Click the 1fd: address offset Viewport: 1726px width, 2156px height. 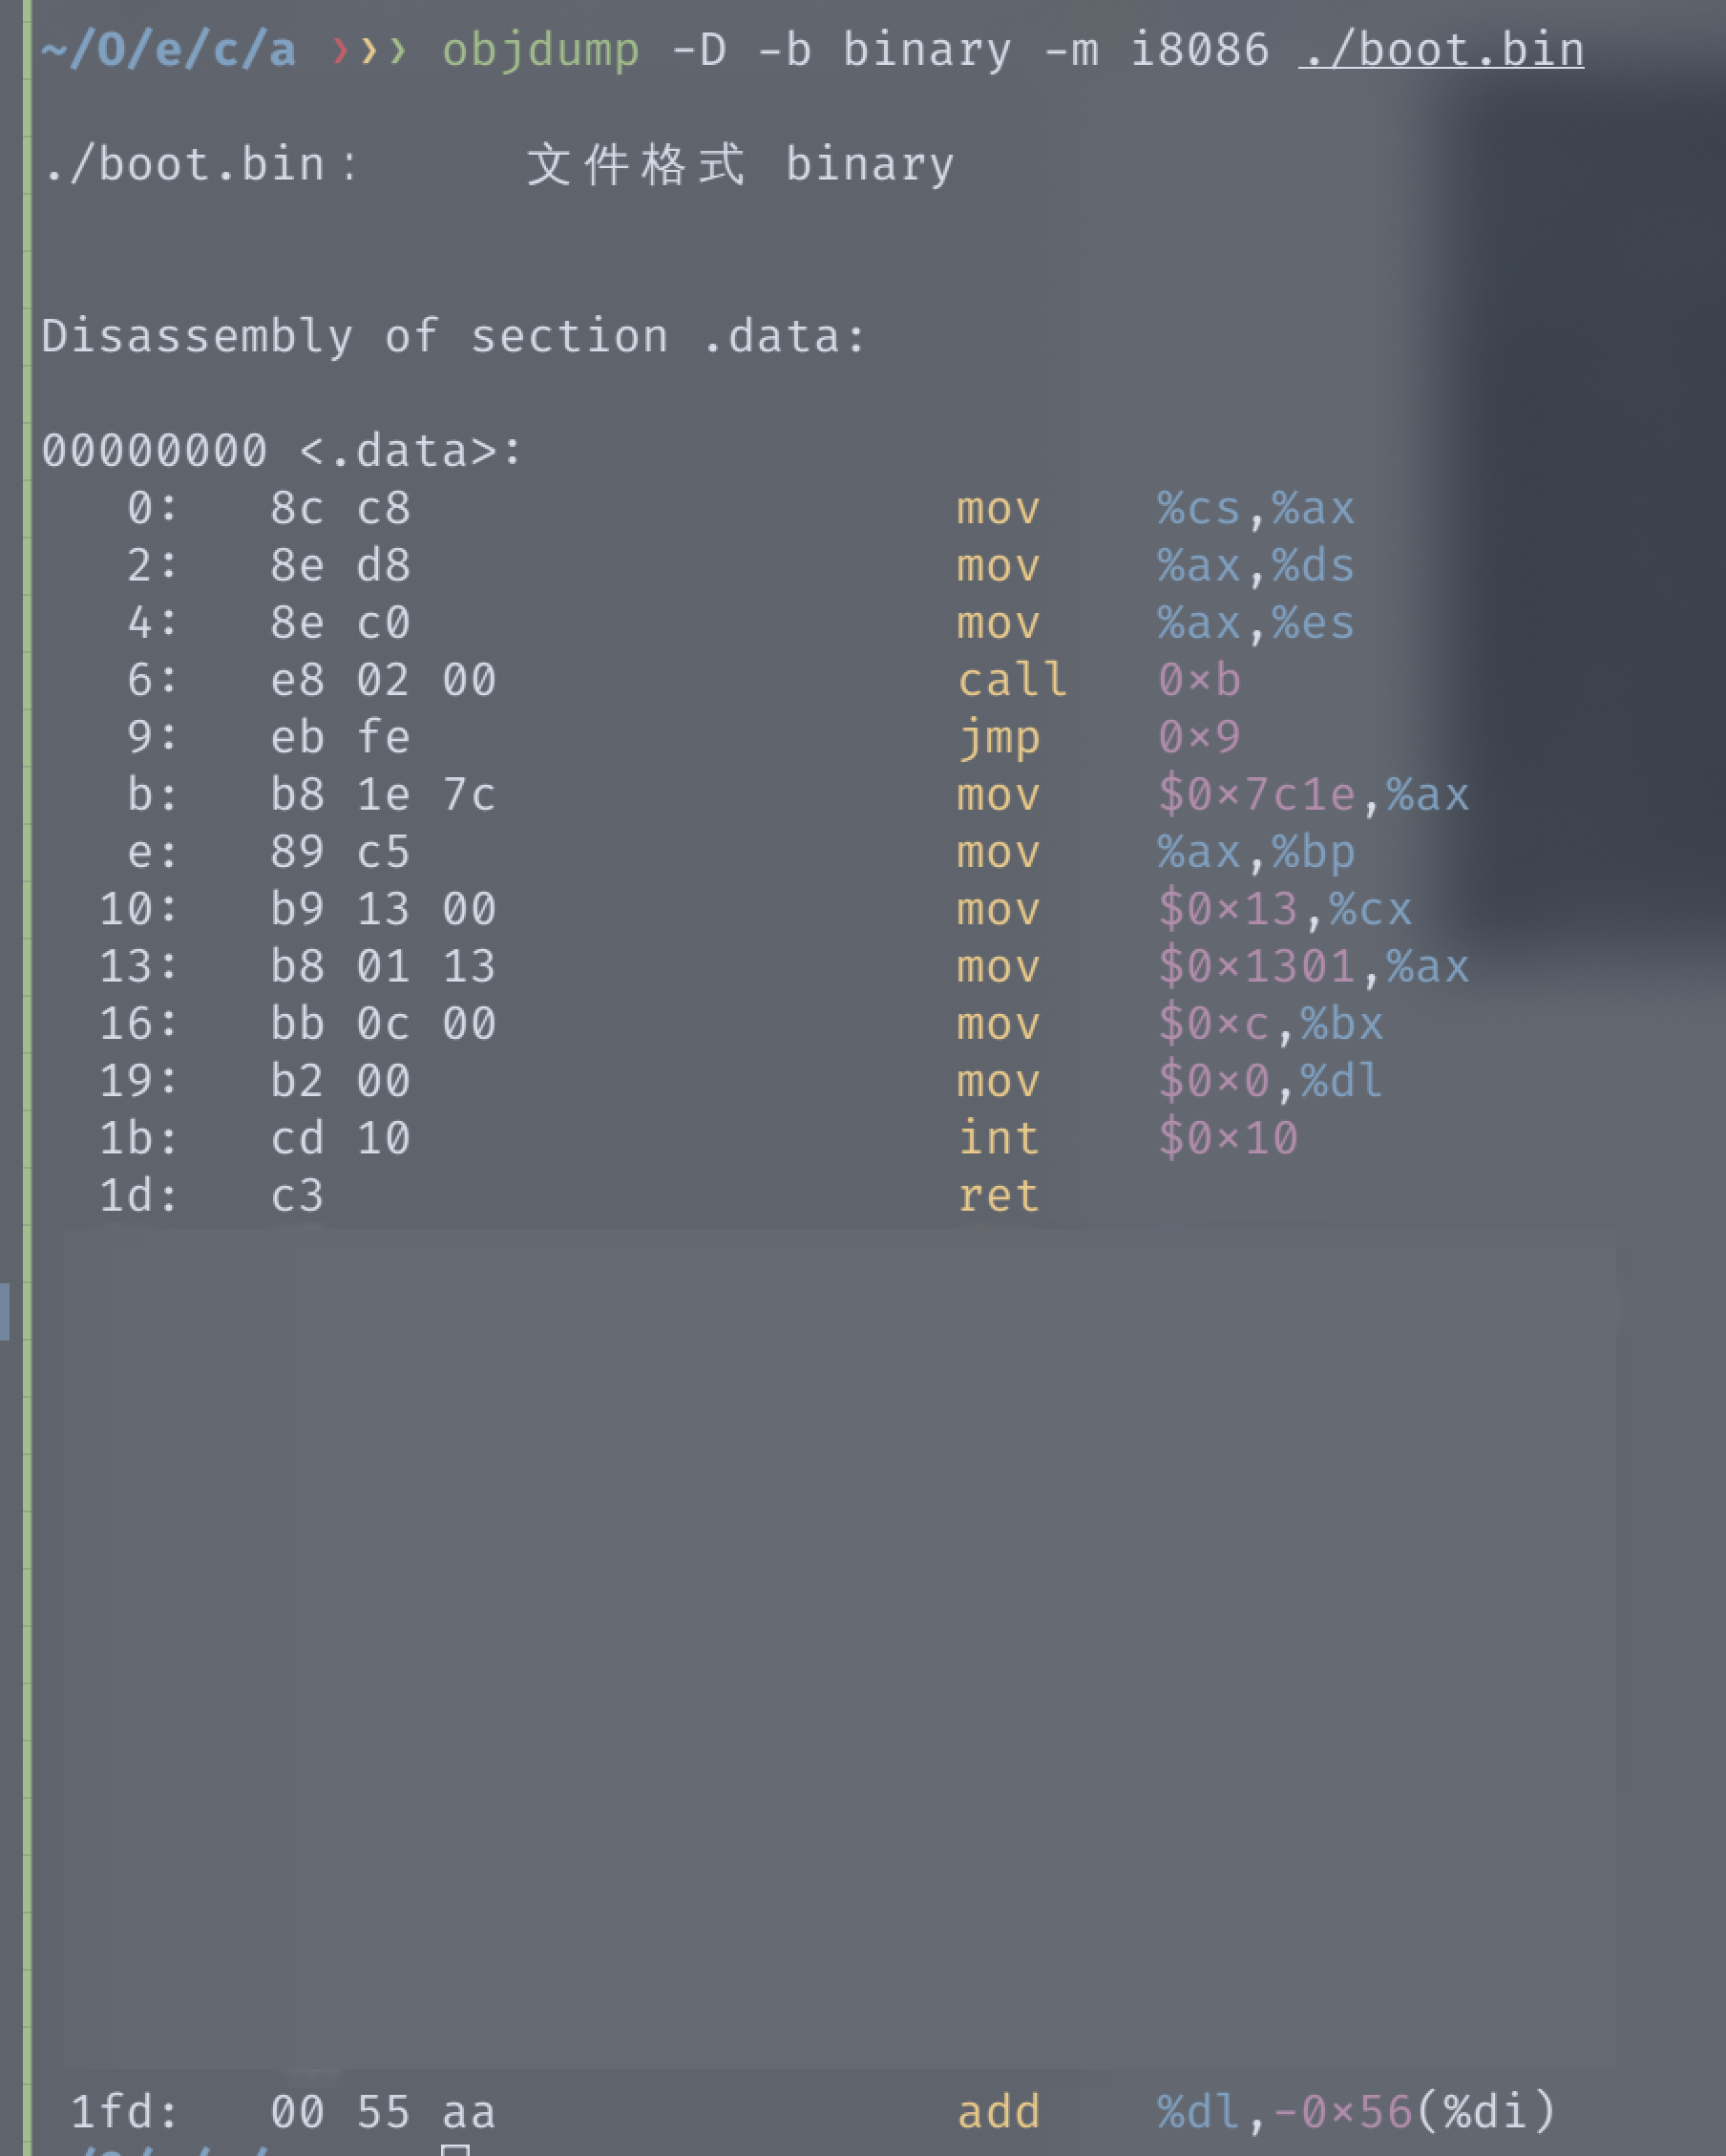tap(124, 2112)
